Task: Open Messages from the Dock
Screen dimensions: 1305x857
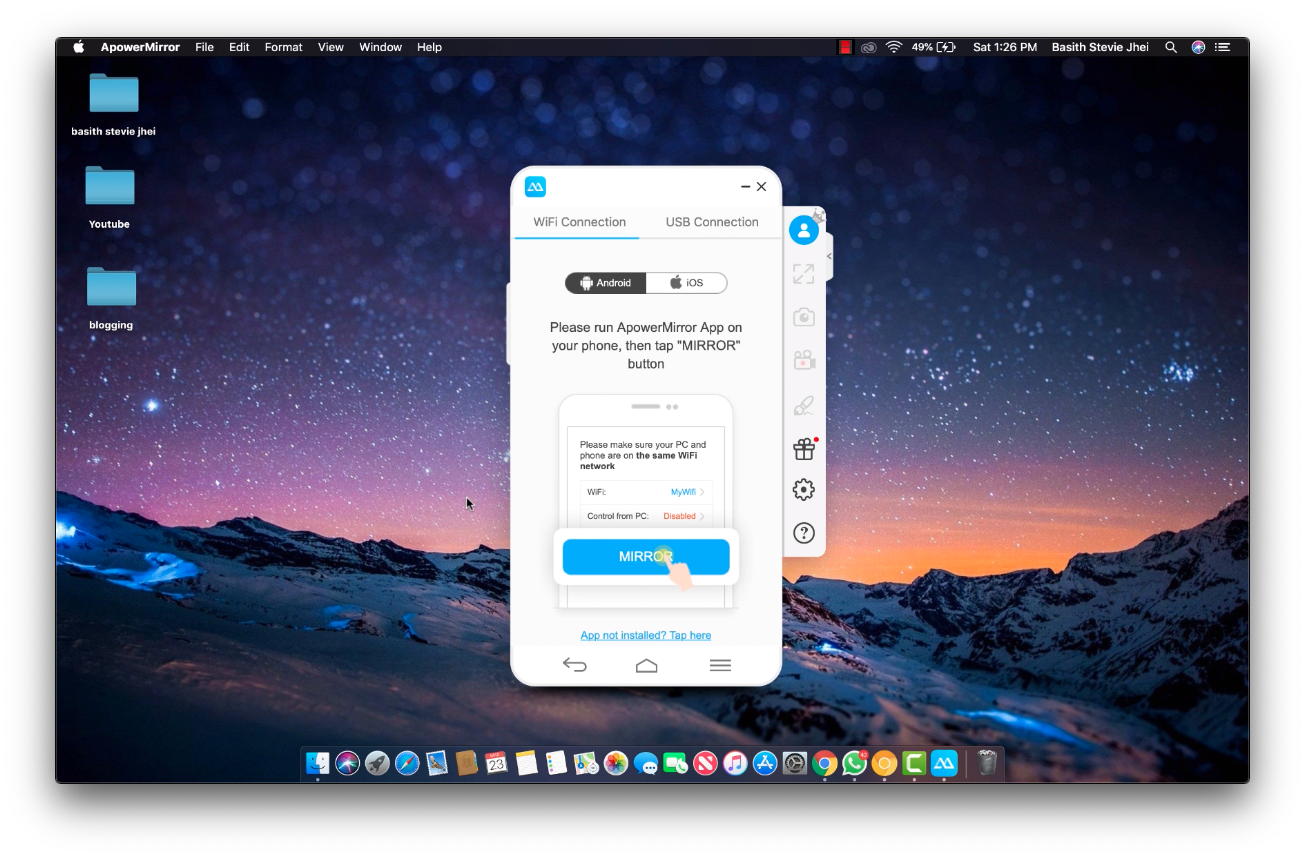Action: [x=645, y=763]
